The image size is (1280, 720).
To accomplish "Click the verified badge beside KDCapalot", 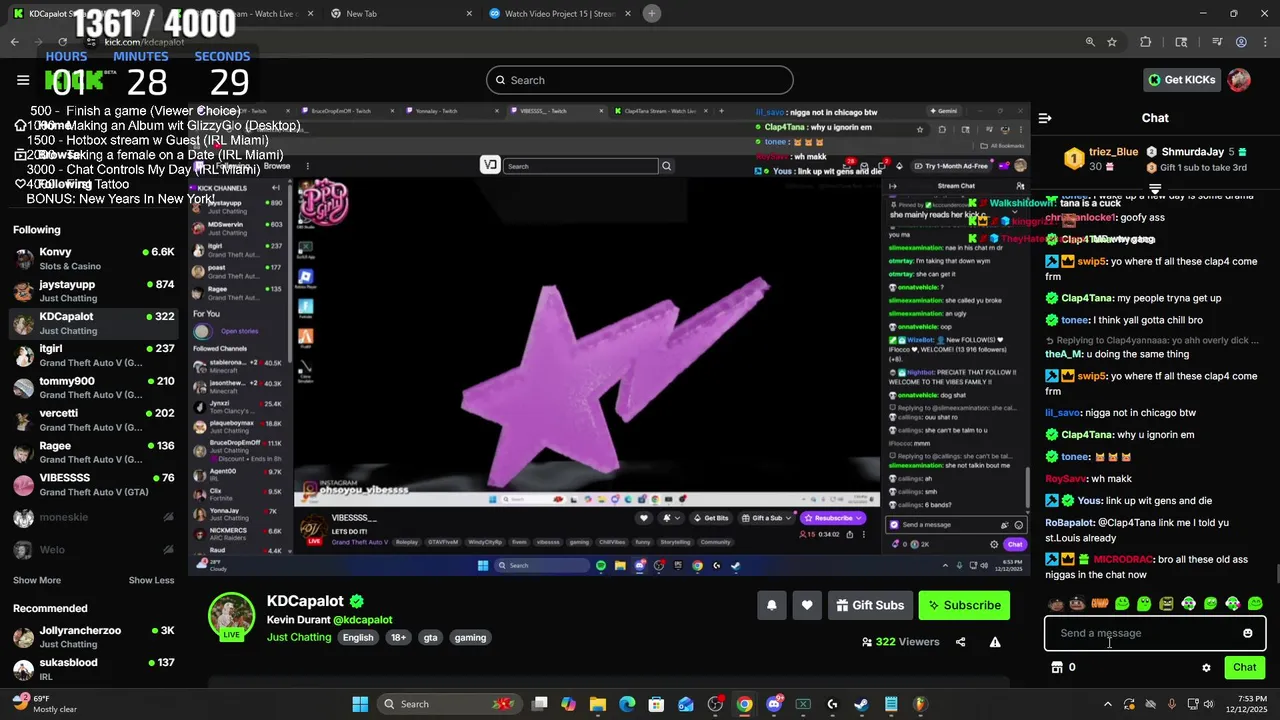I will [357, 601].
